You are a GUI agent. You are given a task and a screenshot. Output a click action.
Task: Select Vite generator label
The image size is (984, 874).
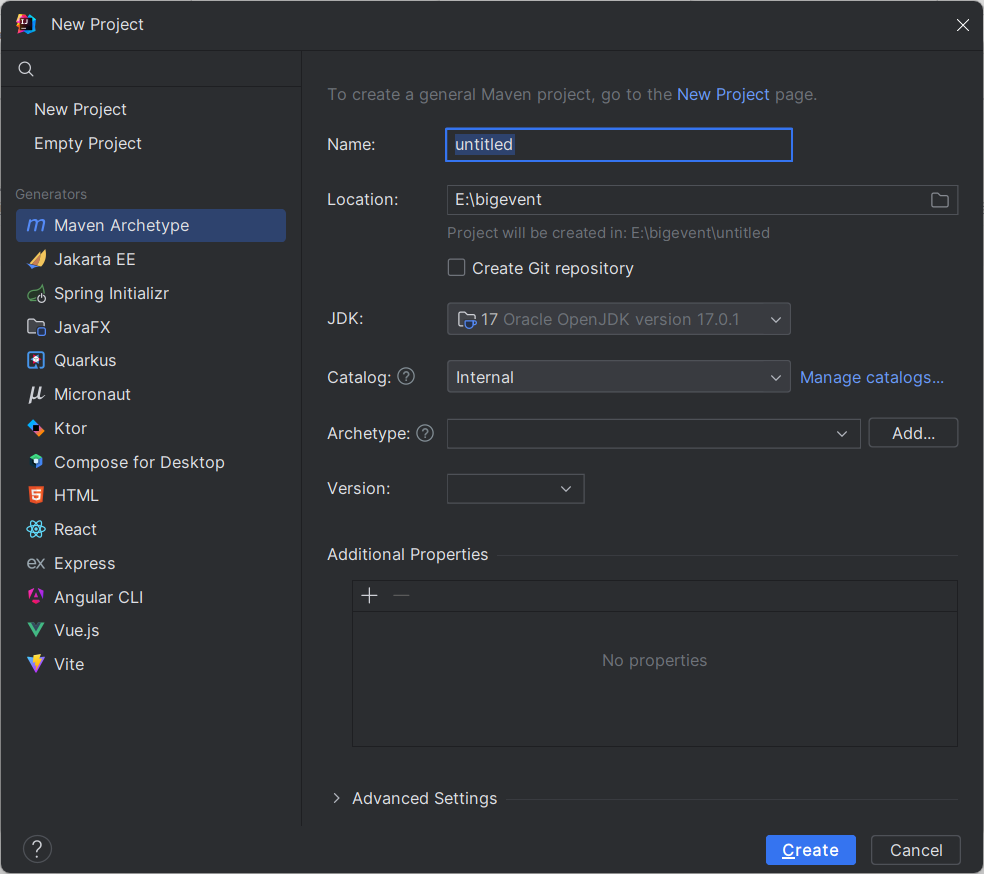pyautogui.click(x=69, y=664)
